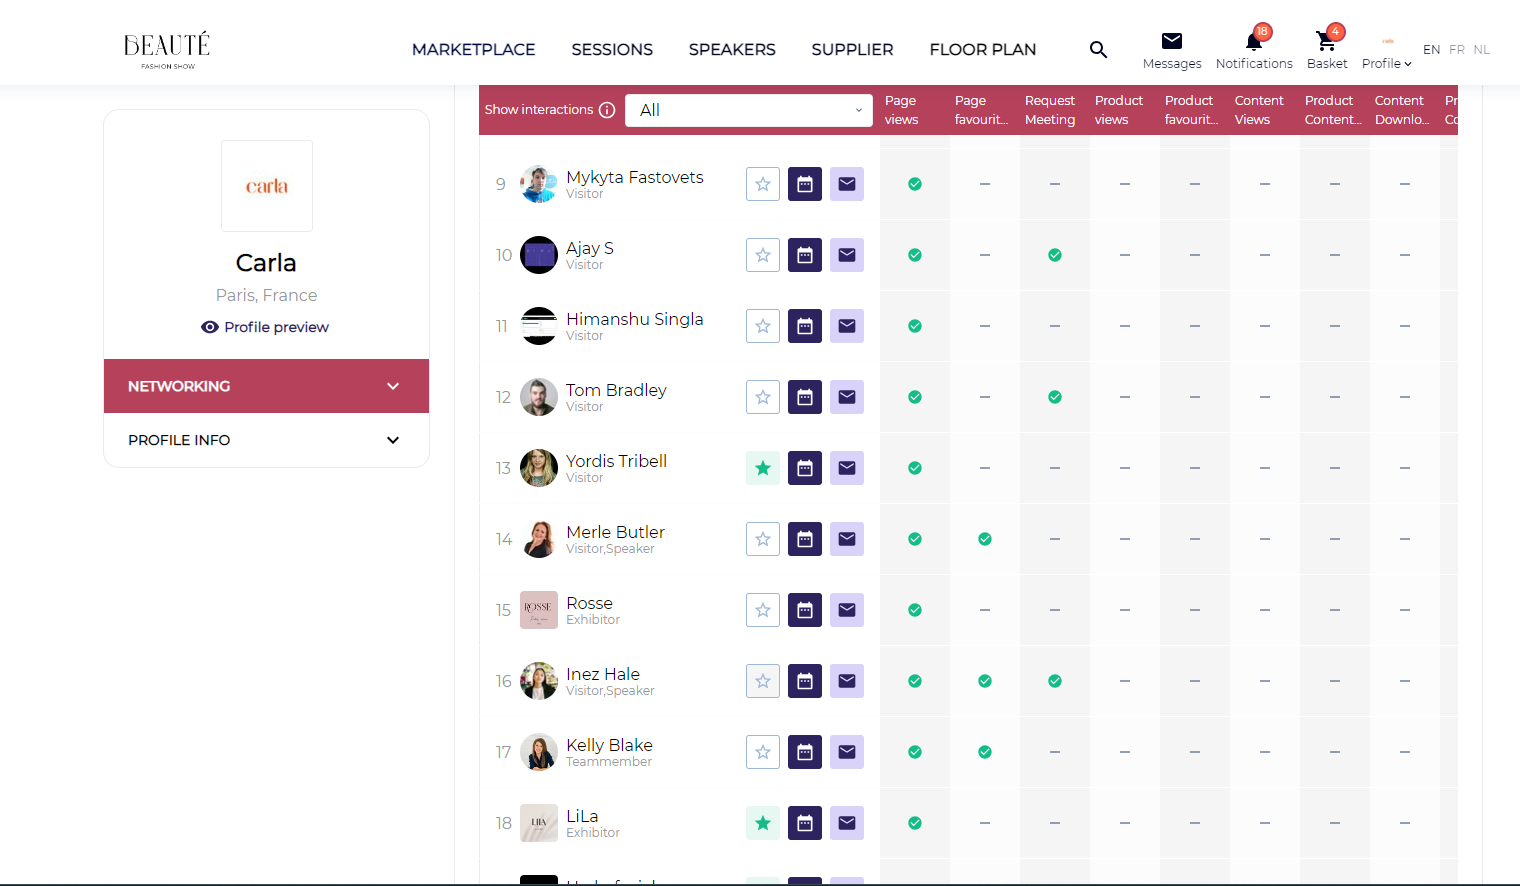Message Merle Butler via envelope icon
This screenshot has width=1520, height=886.
coord(847,539)
